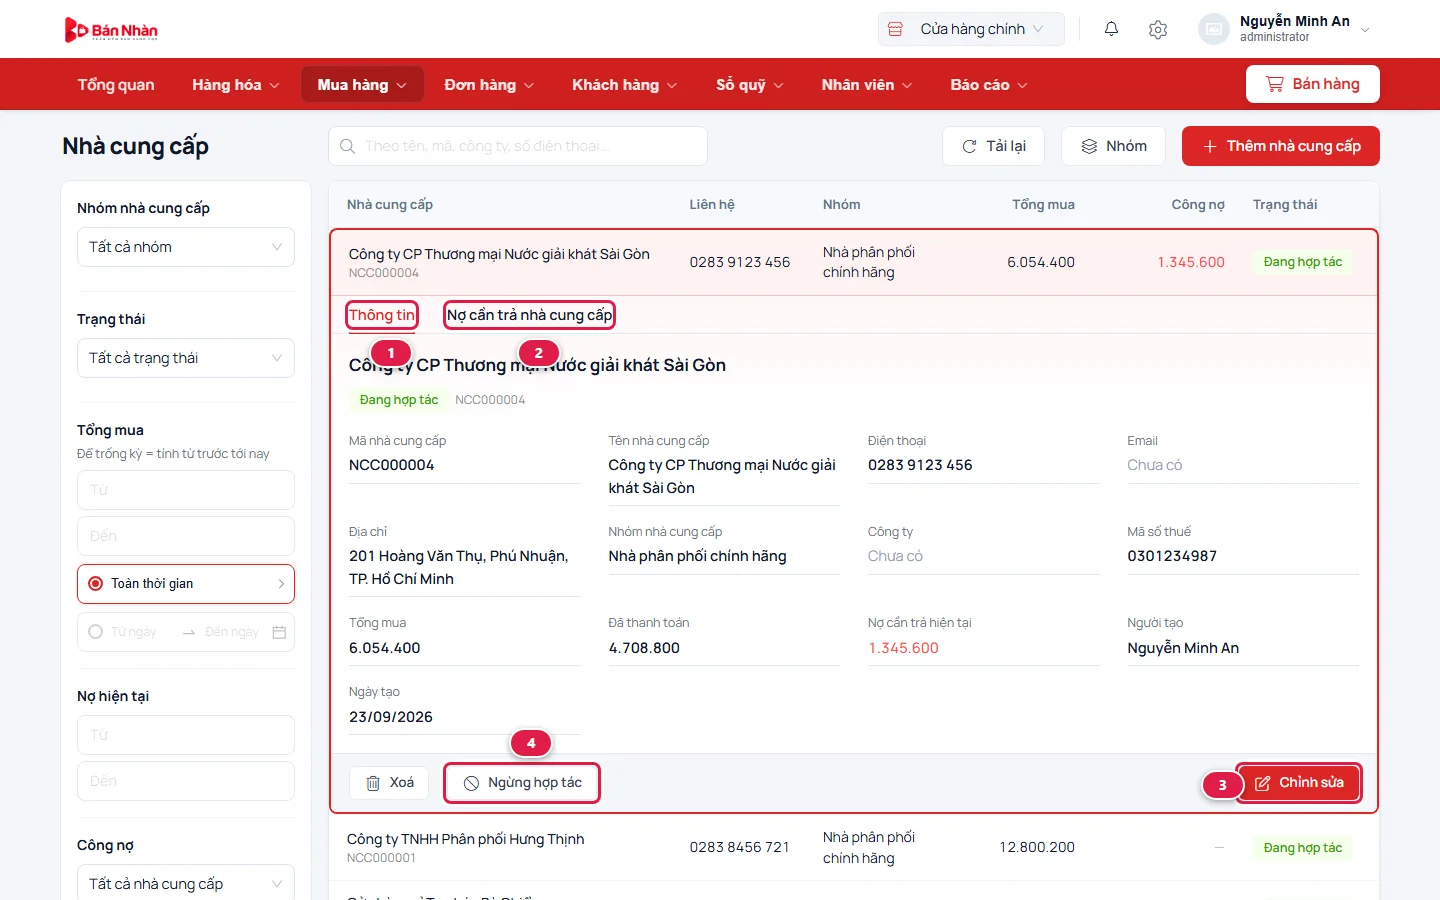The width and height of the screenshot is (1440, 900).
Task: Expand the Tất cả trạng thái dropdown
Action: (x=186, y=358)
